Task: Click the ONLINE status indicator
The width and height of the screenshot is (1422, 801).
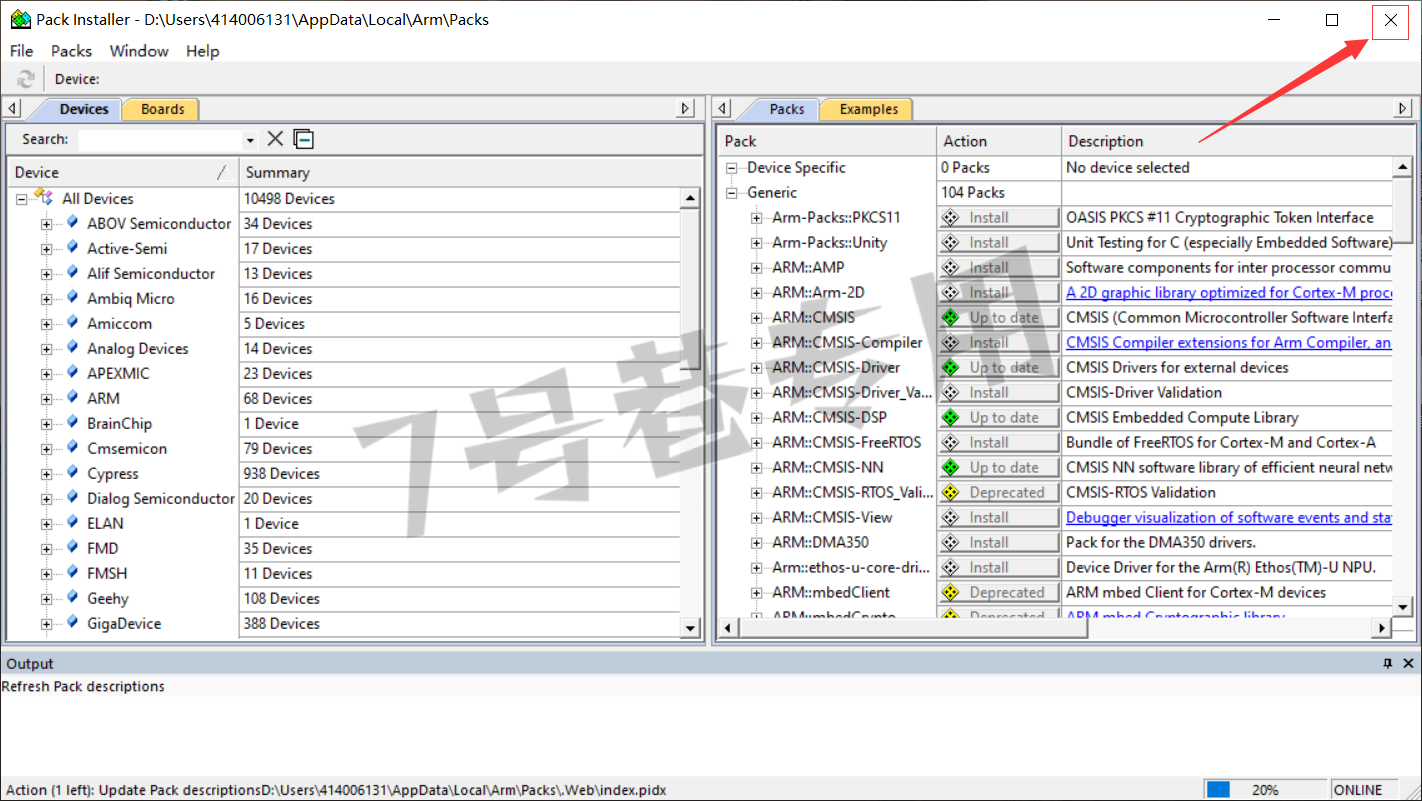Action: pyautogui.click(x=1357, y=789)
